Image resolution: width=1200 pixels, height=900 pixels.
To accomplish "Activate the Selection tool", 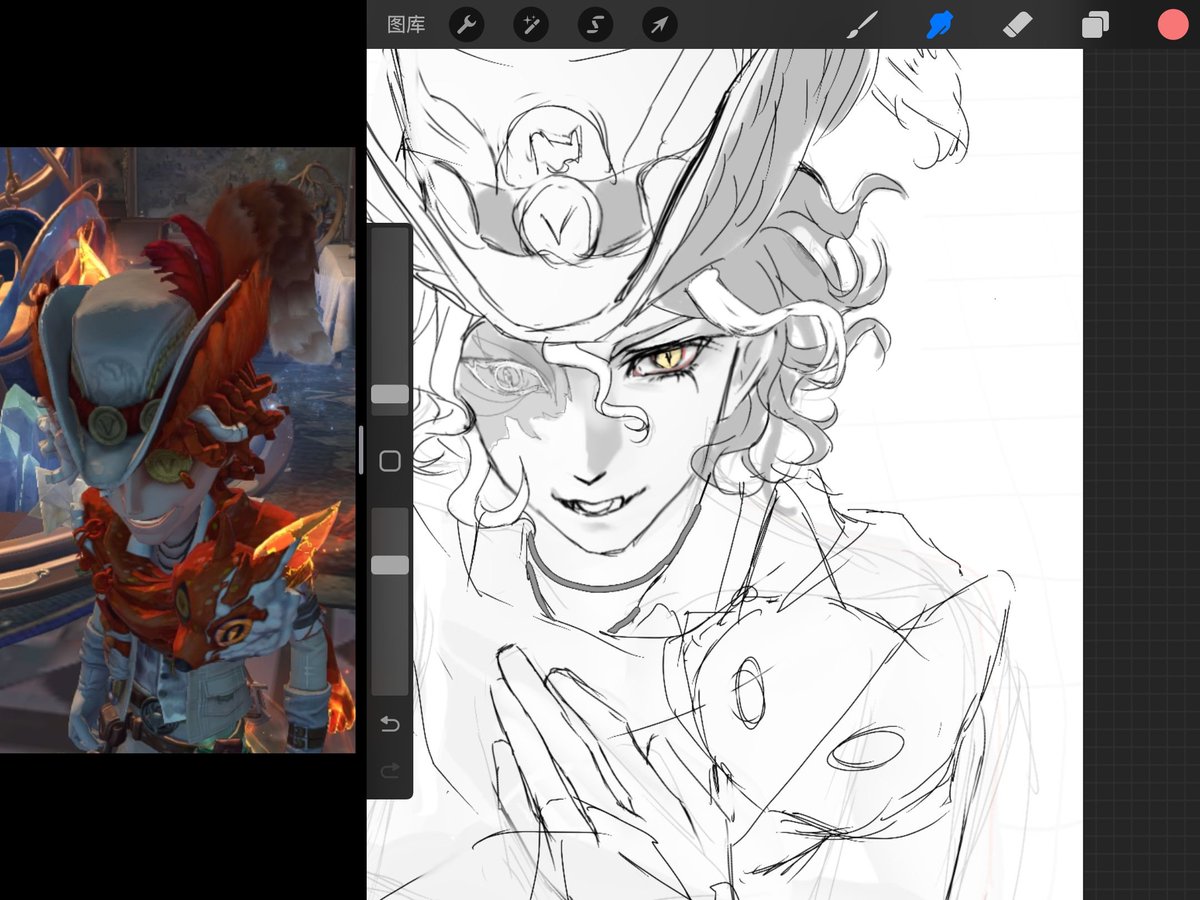I will point(594,25).
